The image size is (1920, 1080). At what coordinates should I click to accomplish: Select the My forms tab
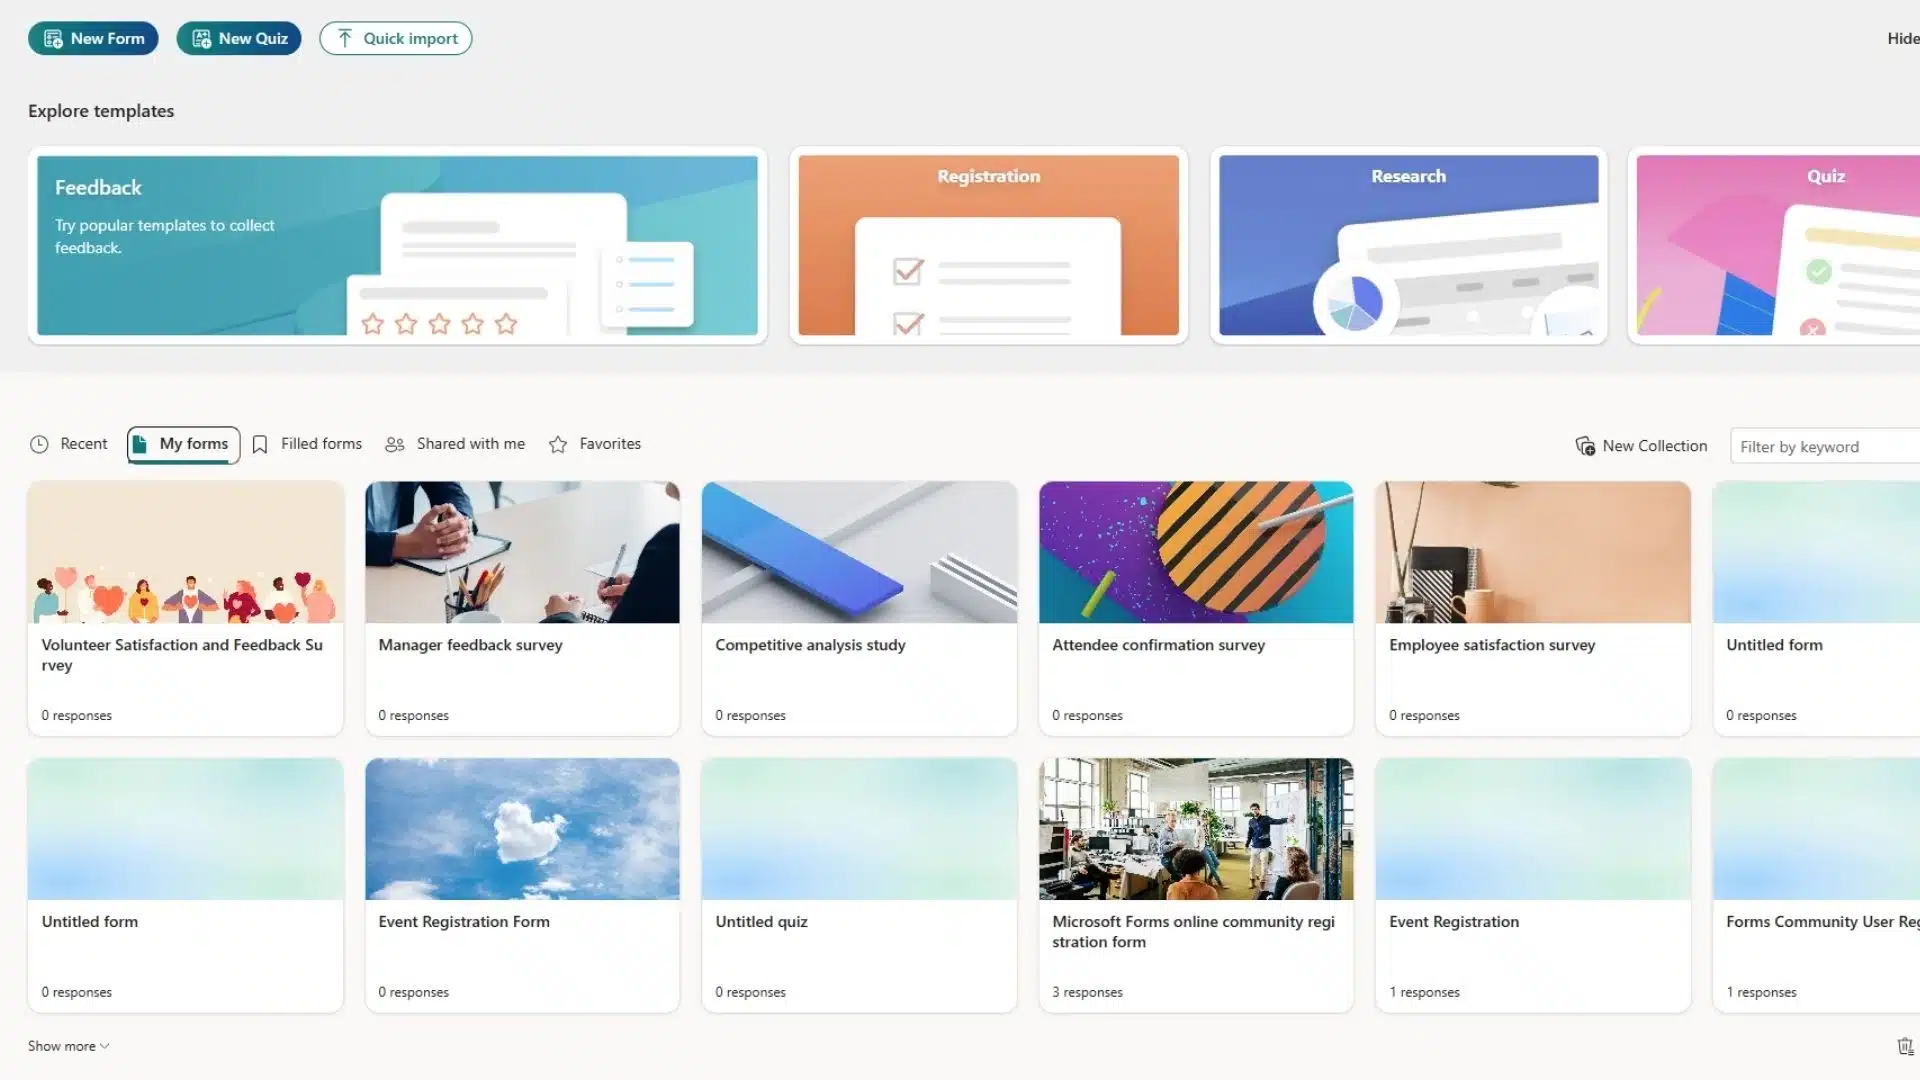(x=184, y=444)
